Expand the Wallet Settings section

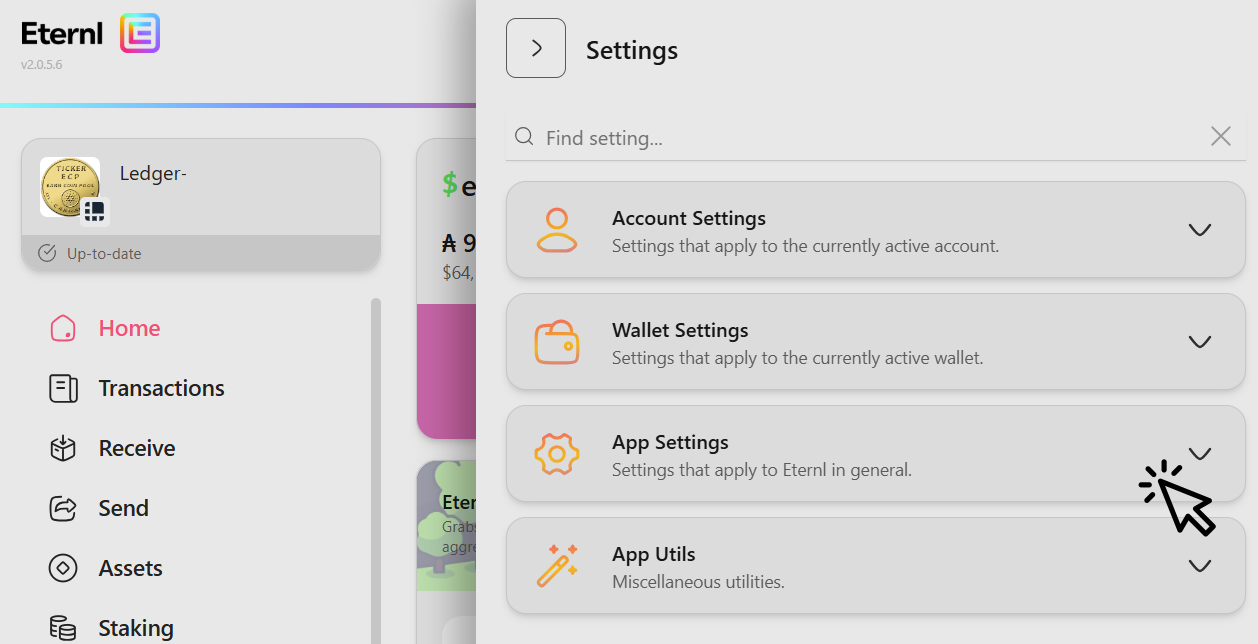click(x=1199, y=341)
